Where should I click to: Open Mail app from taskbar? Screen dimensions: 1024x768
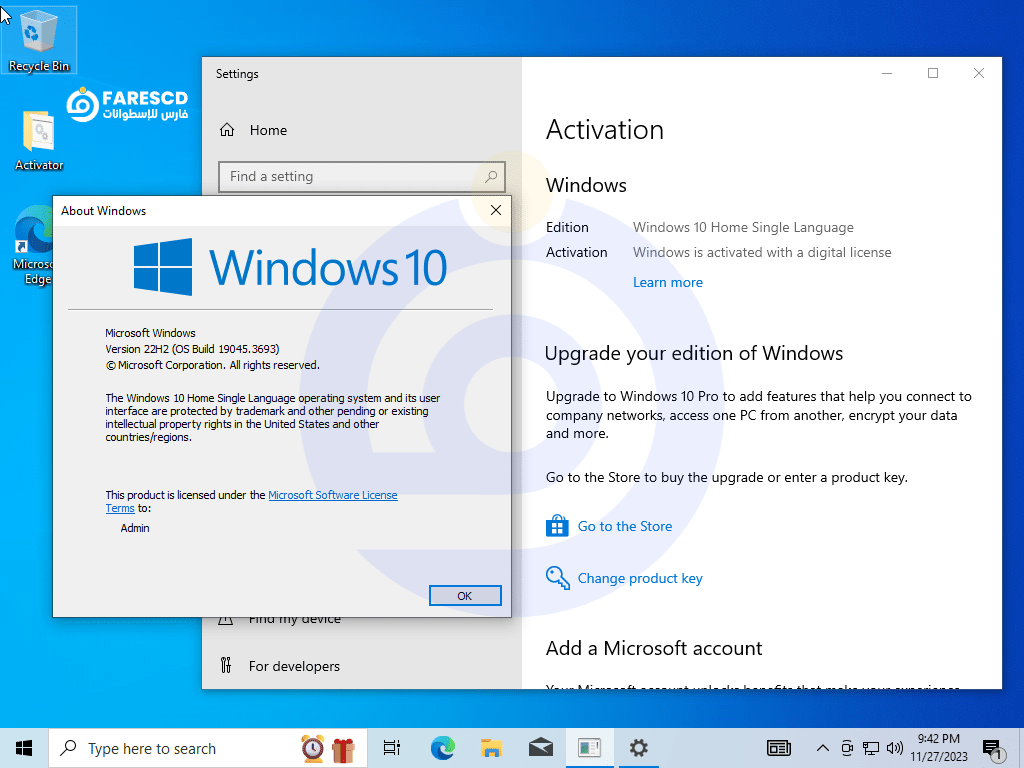(x=541, y=748)
